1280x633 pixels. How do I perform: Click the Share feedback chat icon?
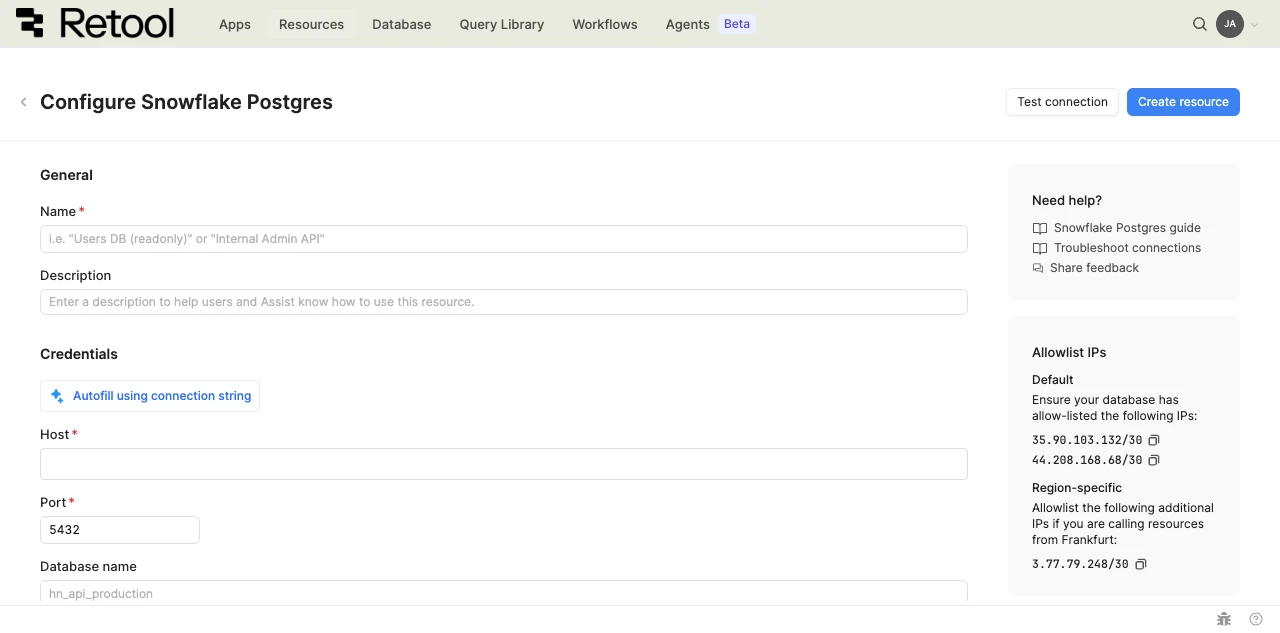(1038, 268)
